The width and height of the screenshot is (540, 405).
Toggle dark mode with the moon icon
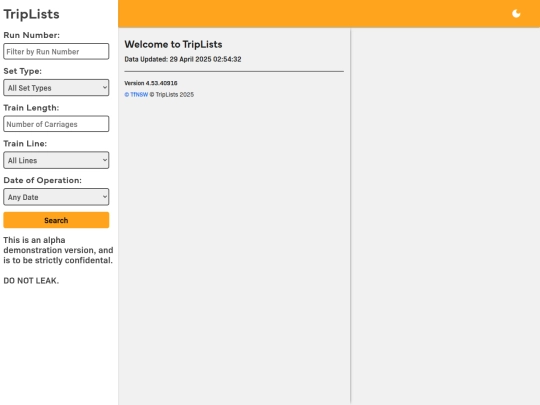[x=516, y=14]
